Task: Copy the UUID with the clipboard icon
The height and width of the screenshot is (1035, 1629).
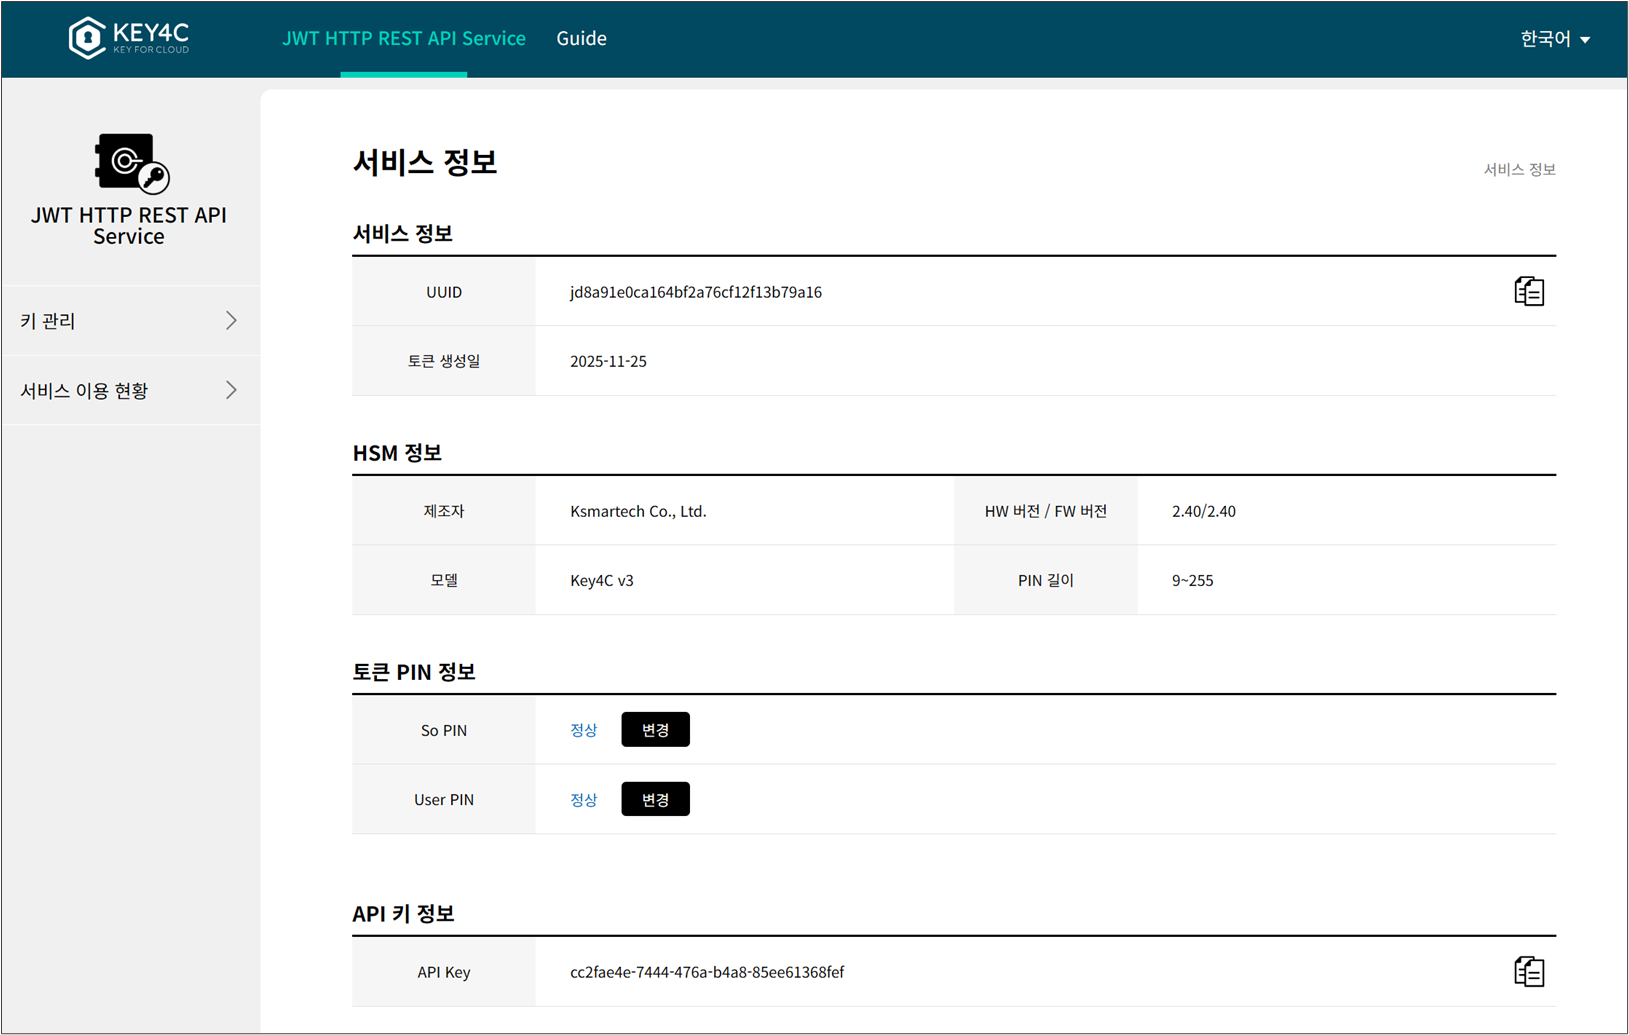Action: click(1528, 291)
